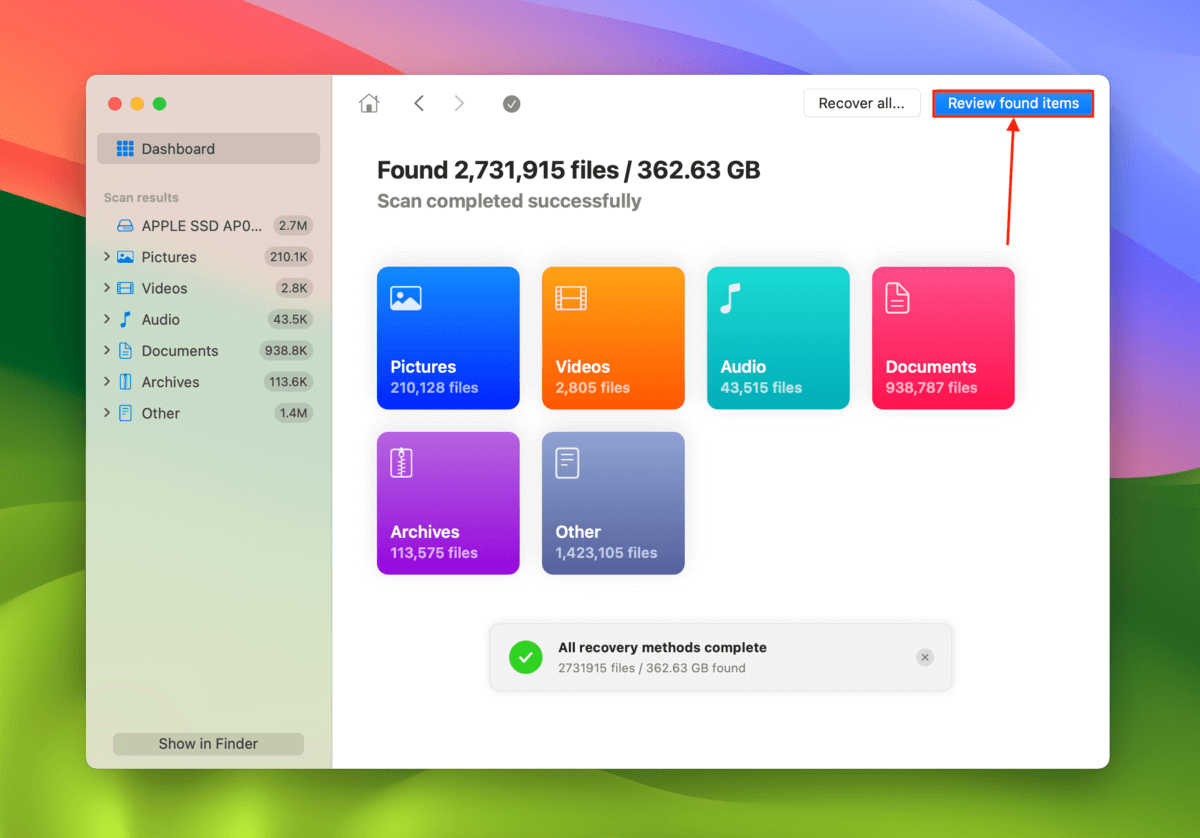Expand the Archives sidebar group
Image resolution: width=1200 pixels, height=838 pixels.
[107, 382]
